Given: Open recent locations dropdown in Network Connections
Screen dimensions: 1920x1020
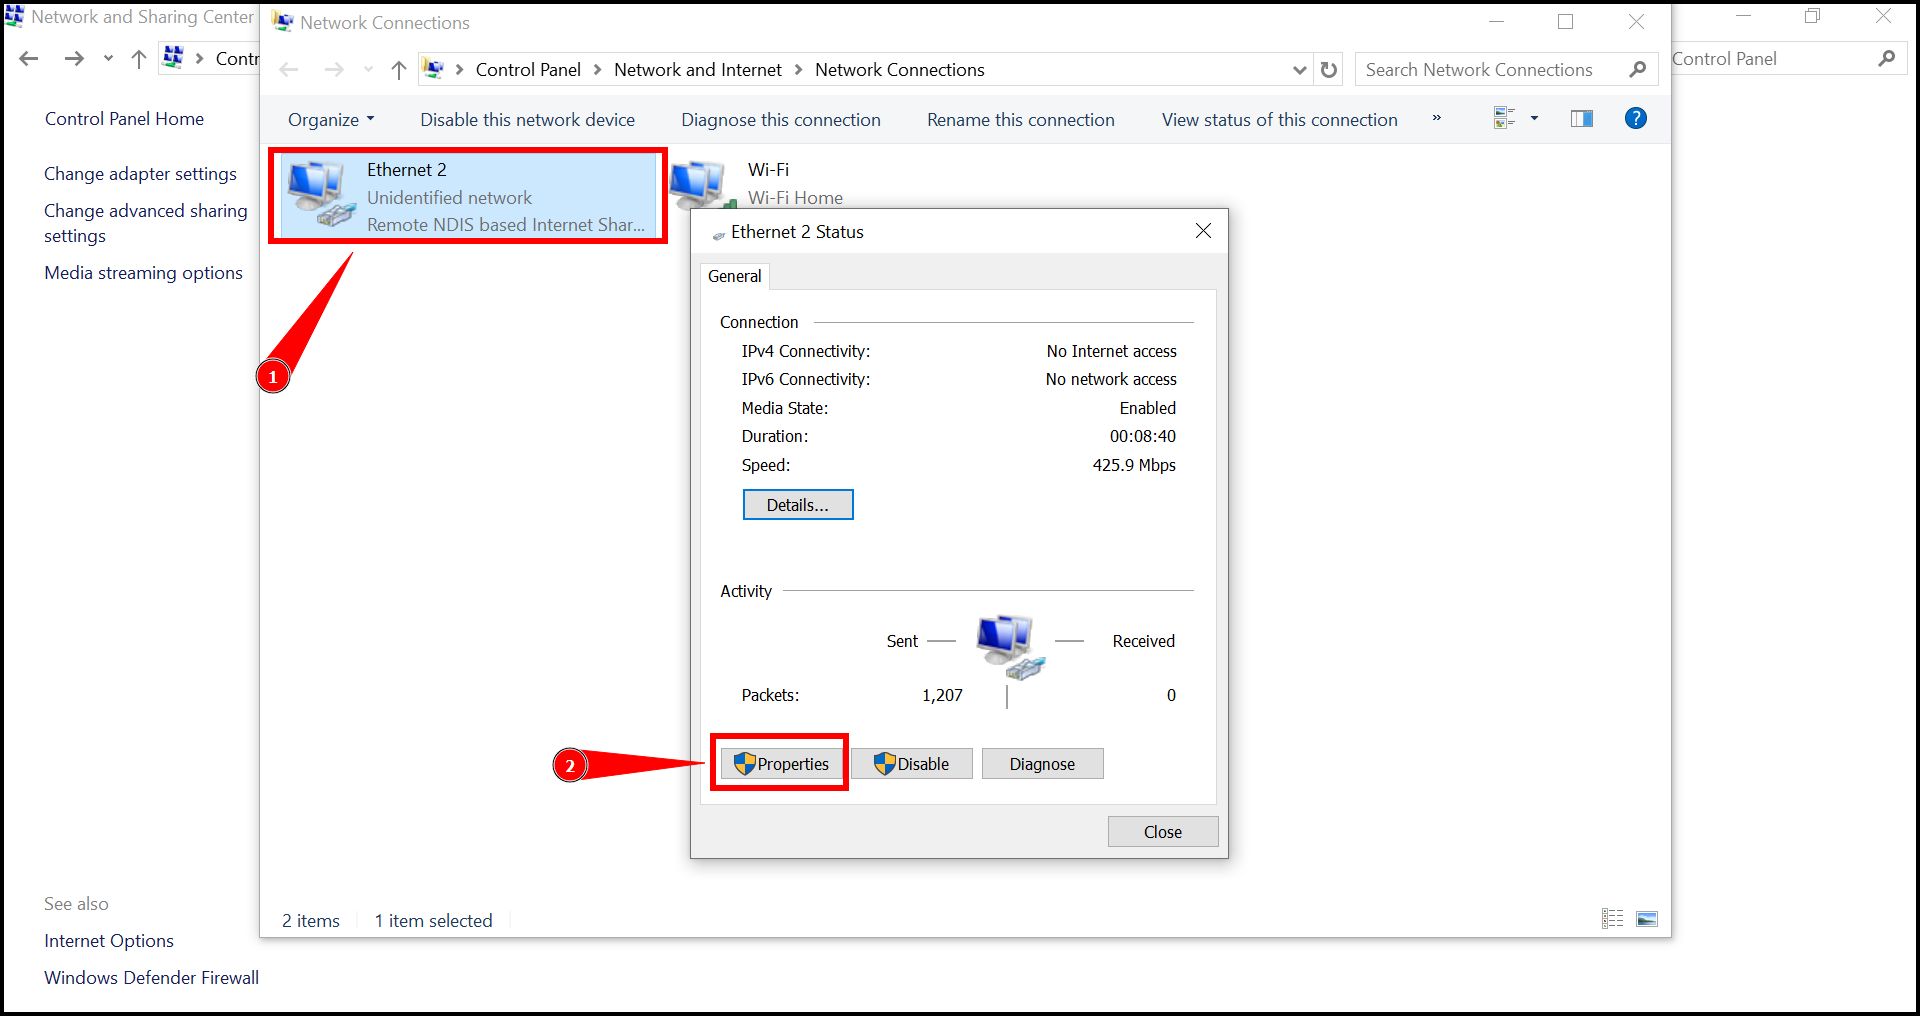Looking at the screenshot, I should [x=368, y=70].
